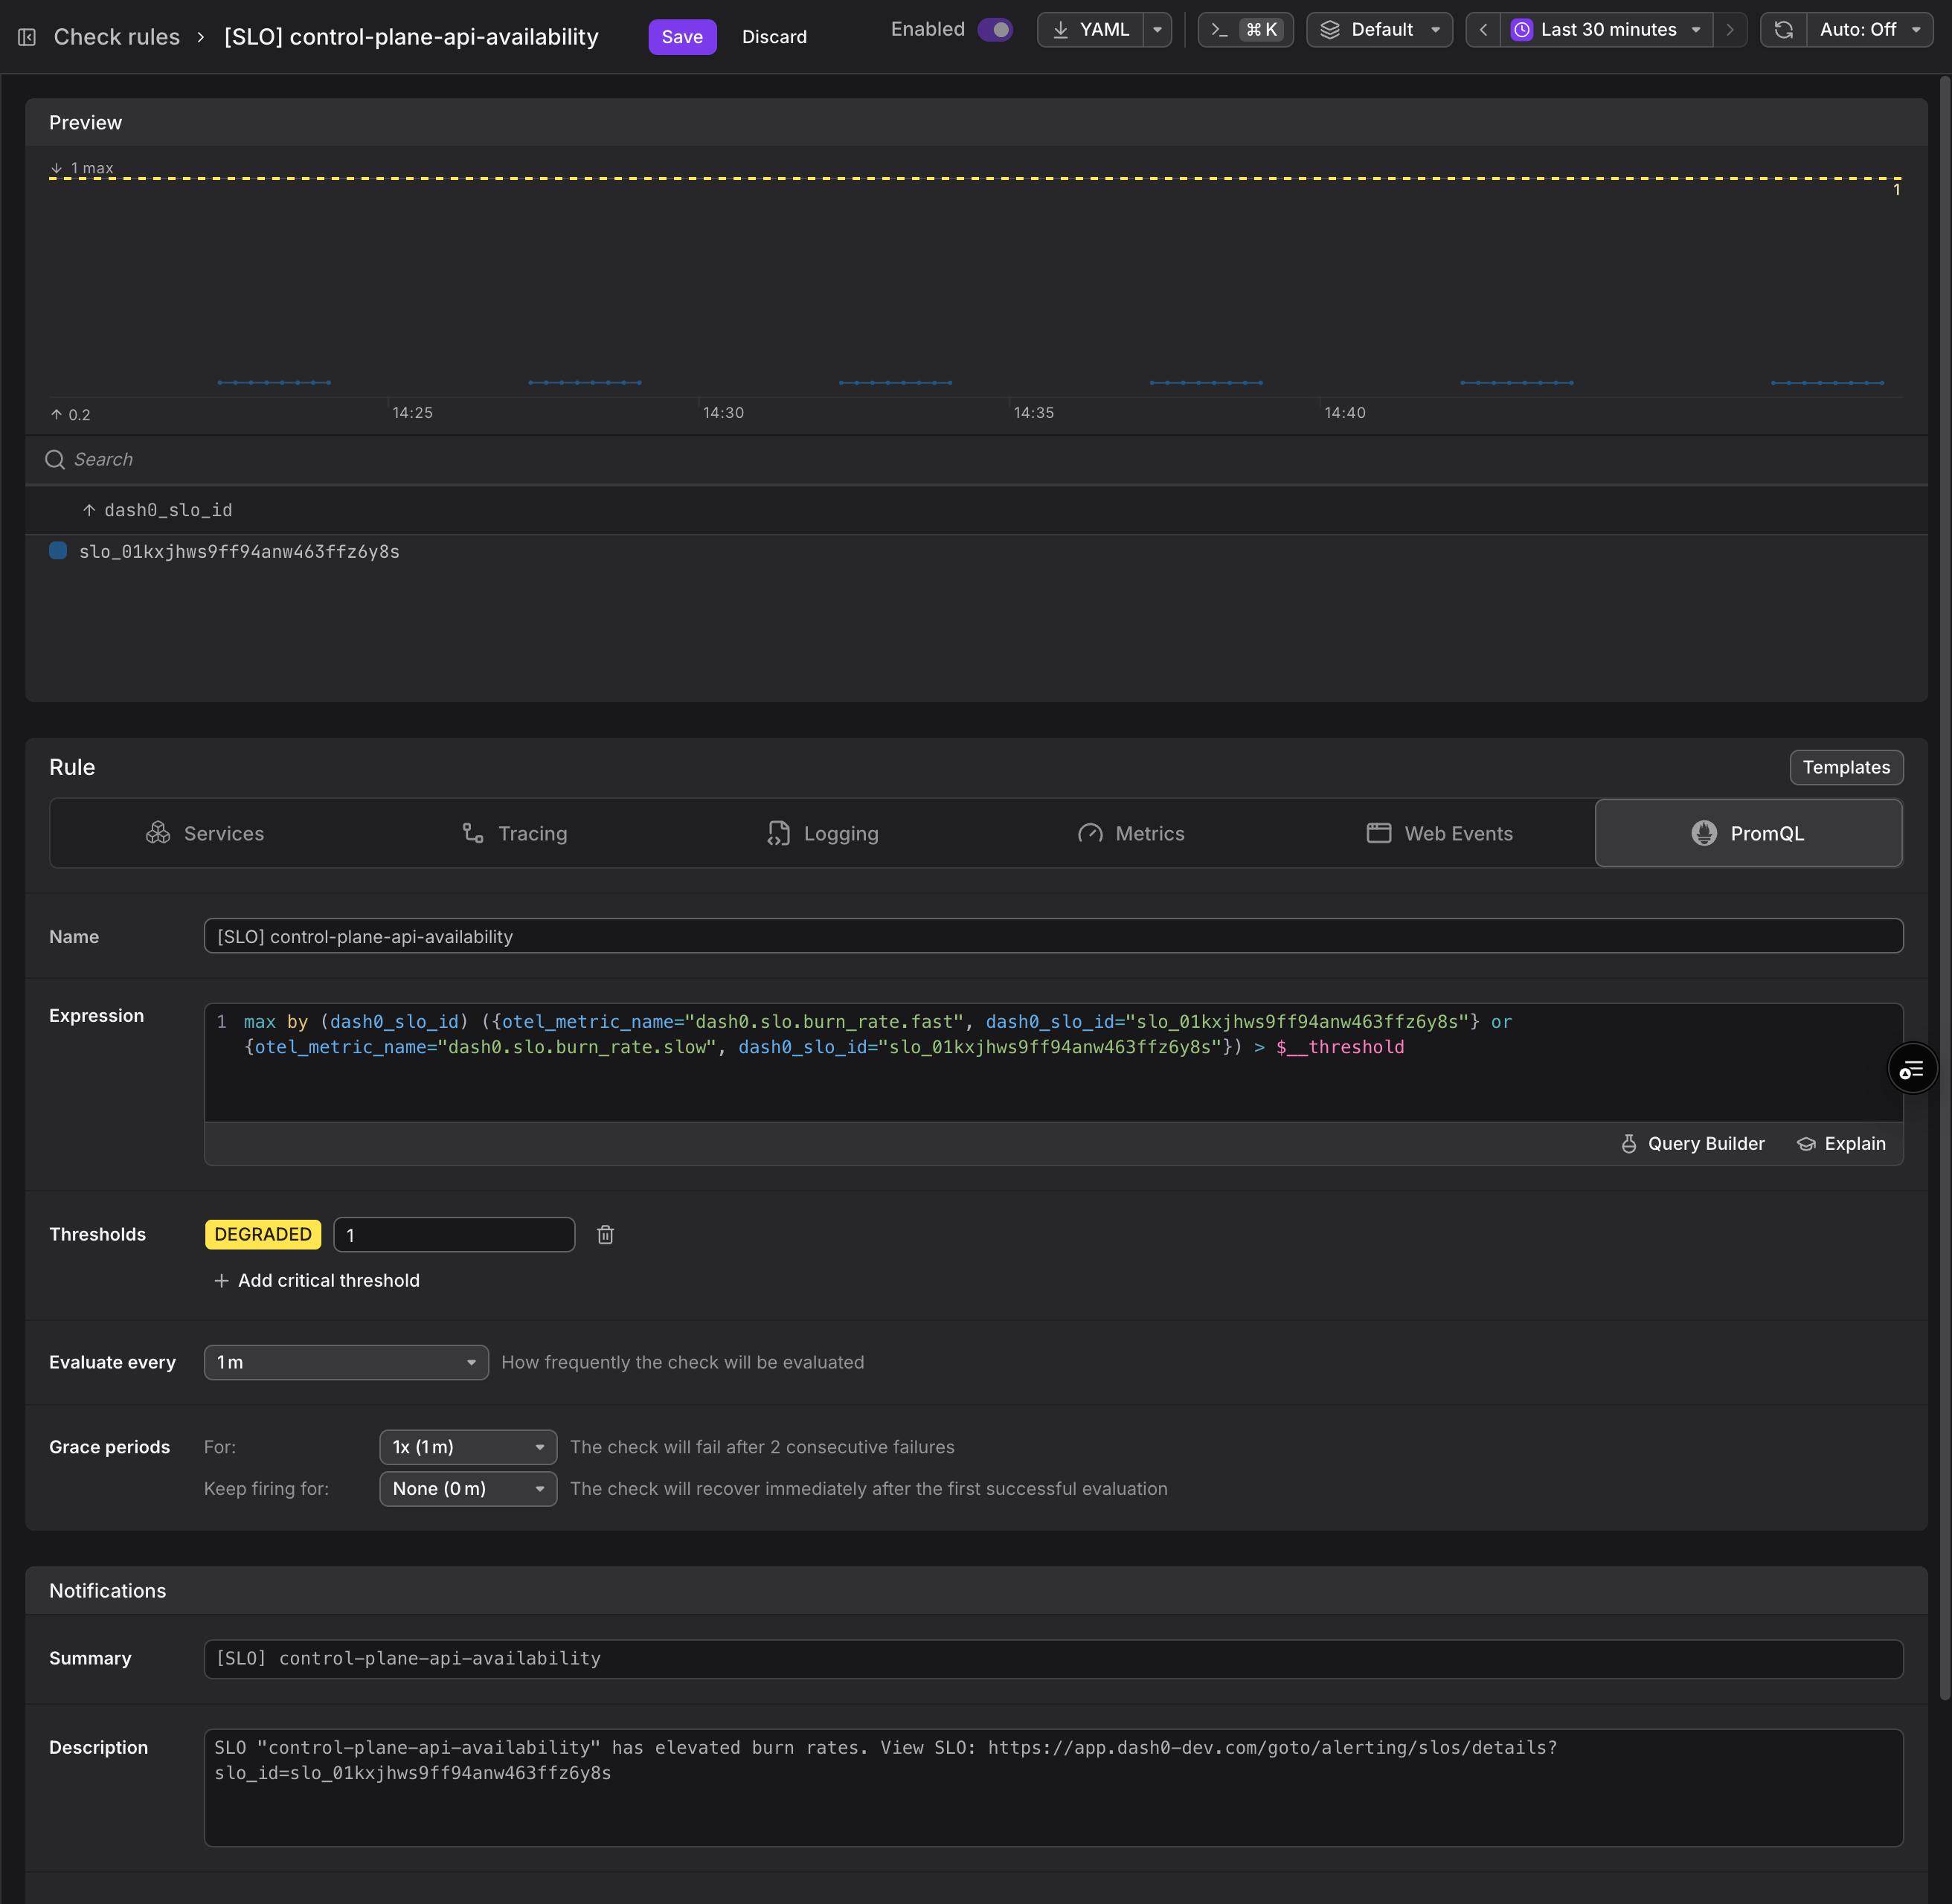Edit the notification Description text area
This screenshot has width=1952, height=1904.
tap(1053, 1788)
